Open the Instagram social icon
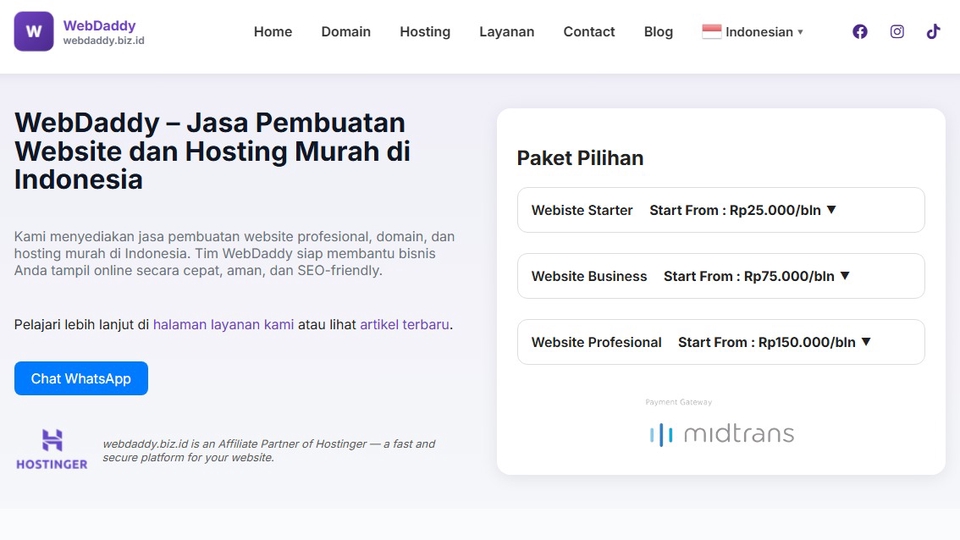The width and height of the screenshot is (960, 540). point(897,32)
